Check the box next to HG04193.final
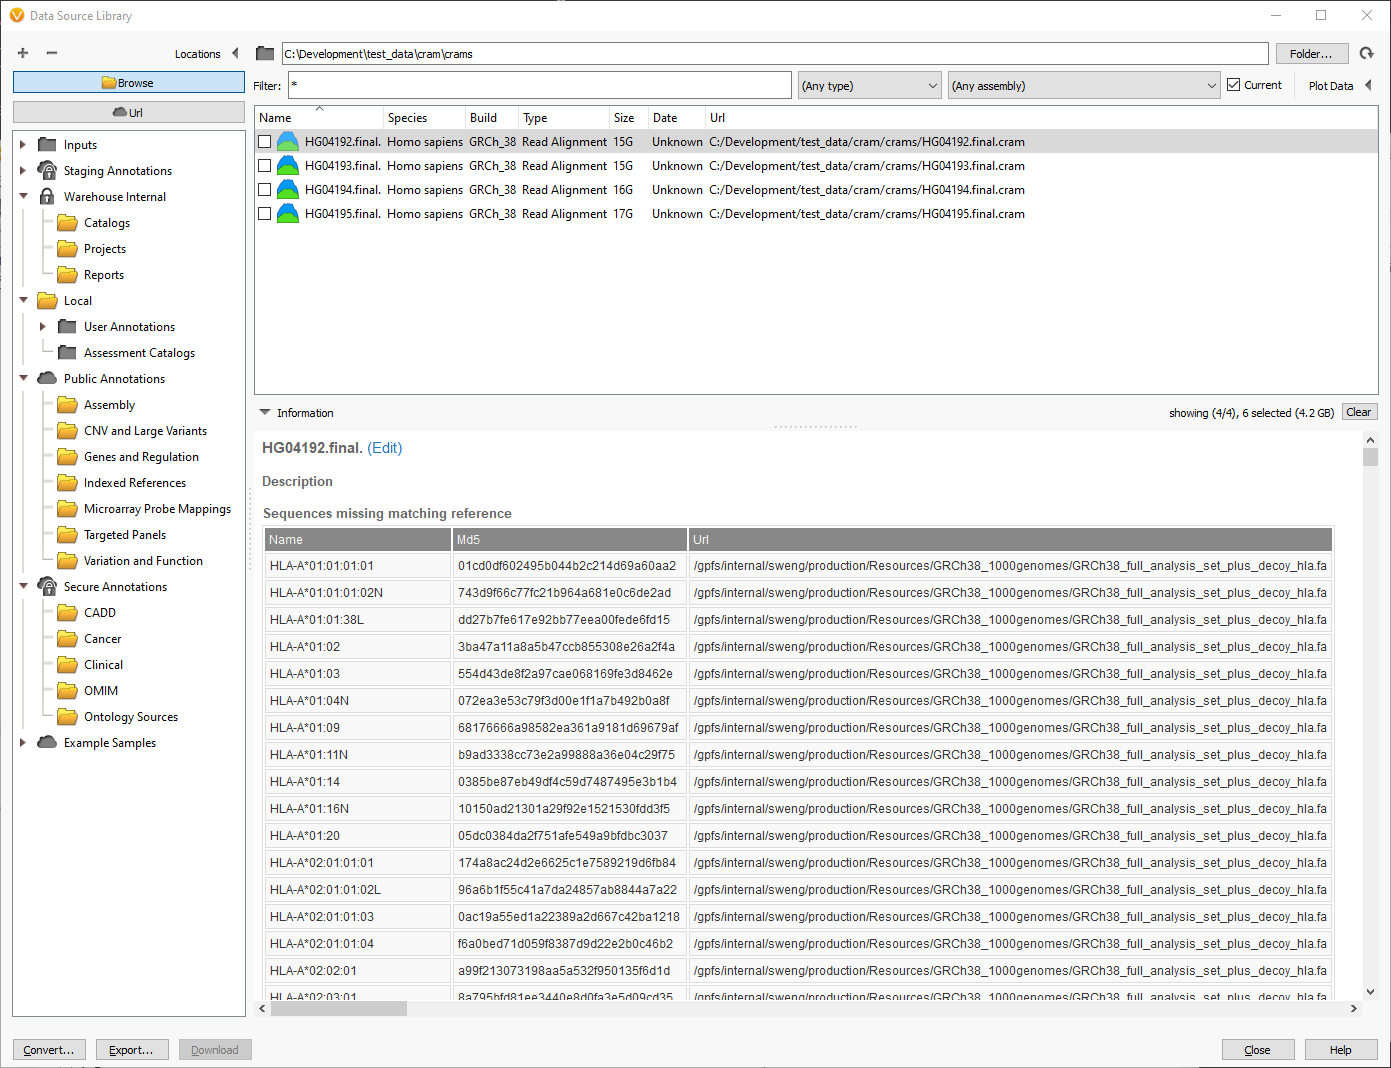This screenshot has height=1068, width=1391. pyautogui.click(x=264, y=165)
